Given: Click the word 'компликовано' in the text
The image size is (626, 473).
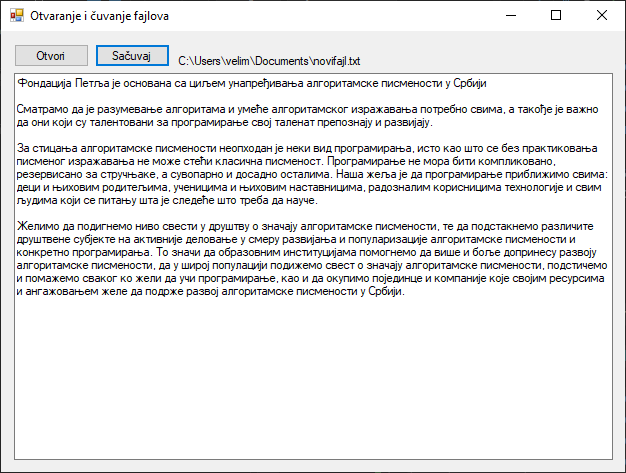Looking at the screenshot, I should (x=544, y=161).
